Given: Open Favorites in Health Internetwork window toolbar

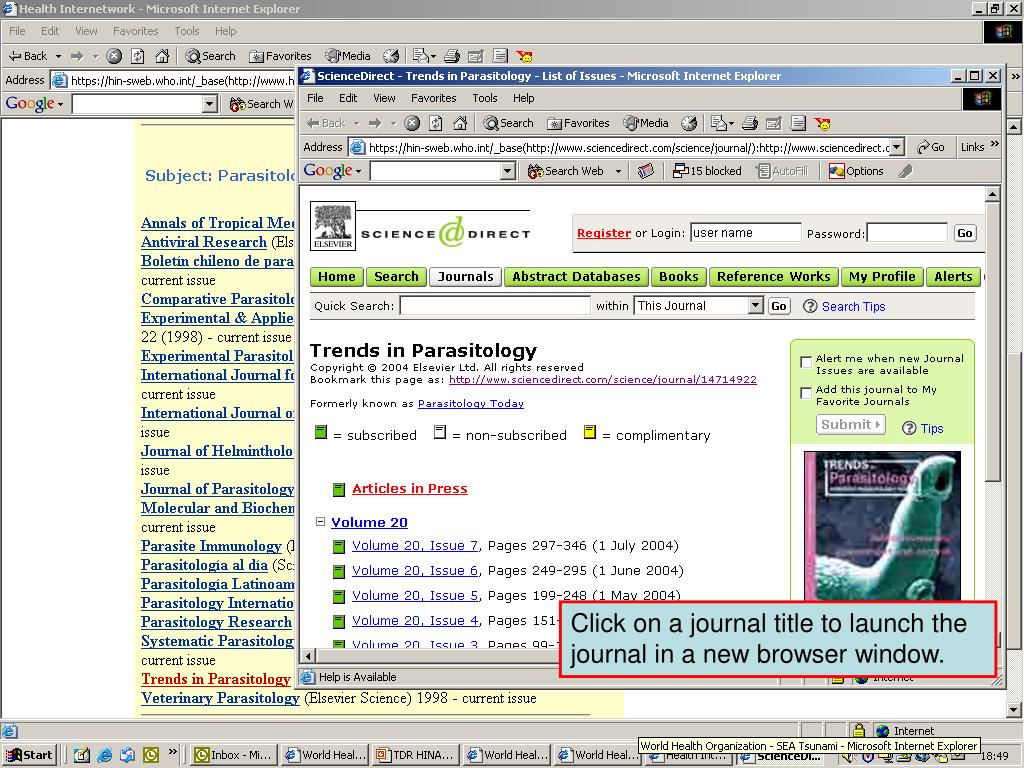Looking at the screenshot, I should point(280,56).
